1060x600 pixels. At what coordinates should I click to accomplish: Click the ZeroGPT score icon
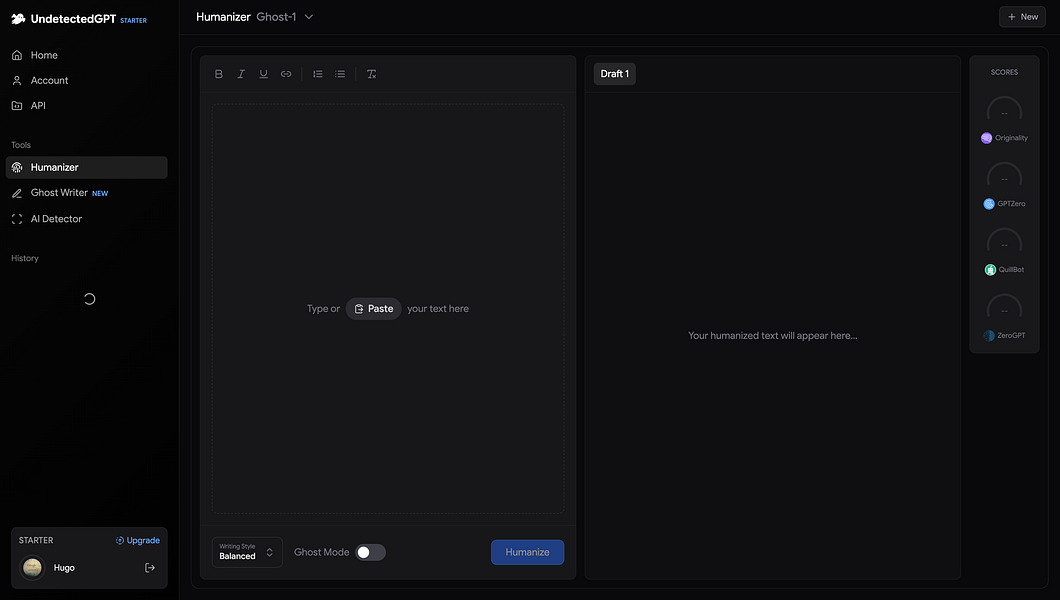point(989,336)
